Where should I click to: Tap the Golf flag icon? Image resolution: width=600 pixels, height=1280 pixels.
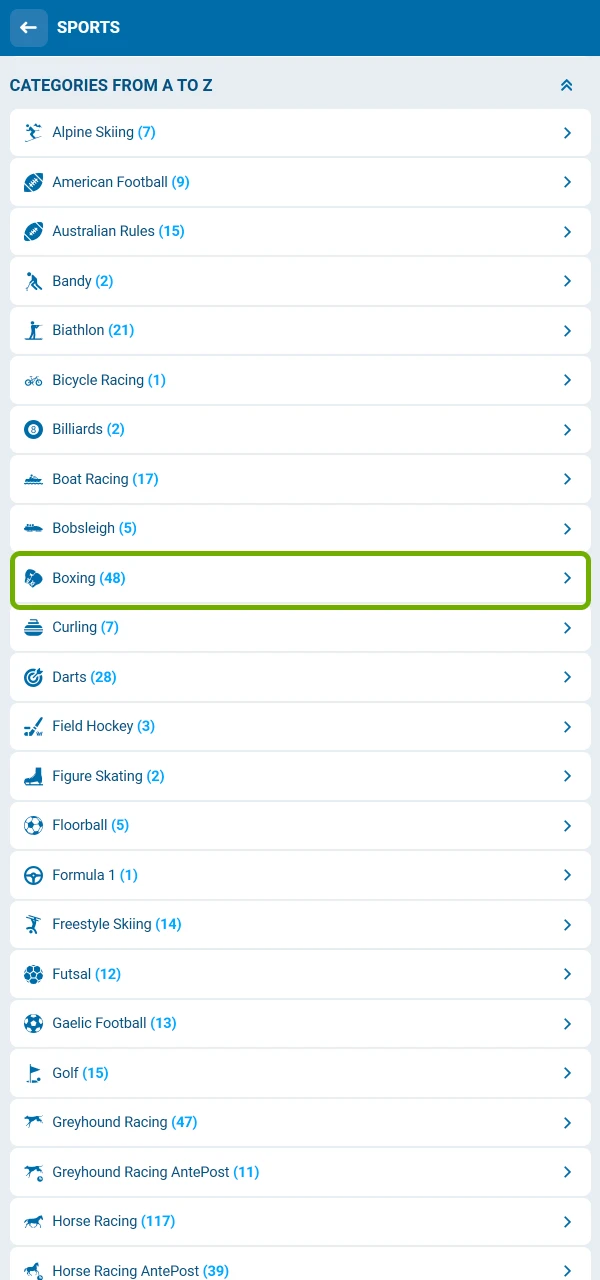click(34, 1073)
